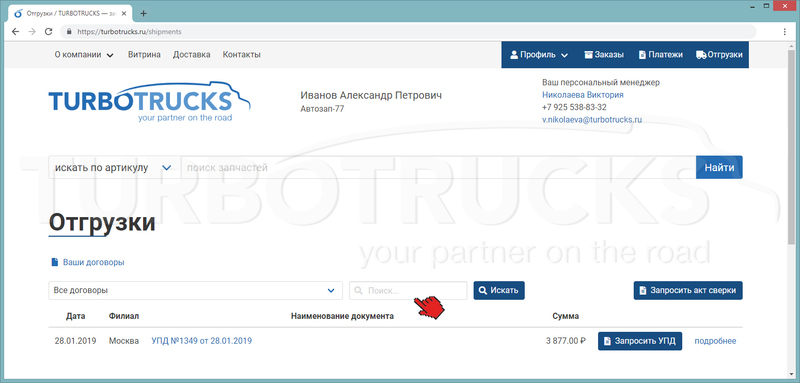Go to Отгрузки shipments in top bar

[x=719, y=55]
